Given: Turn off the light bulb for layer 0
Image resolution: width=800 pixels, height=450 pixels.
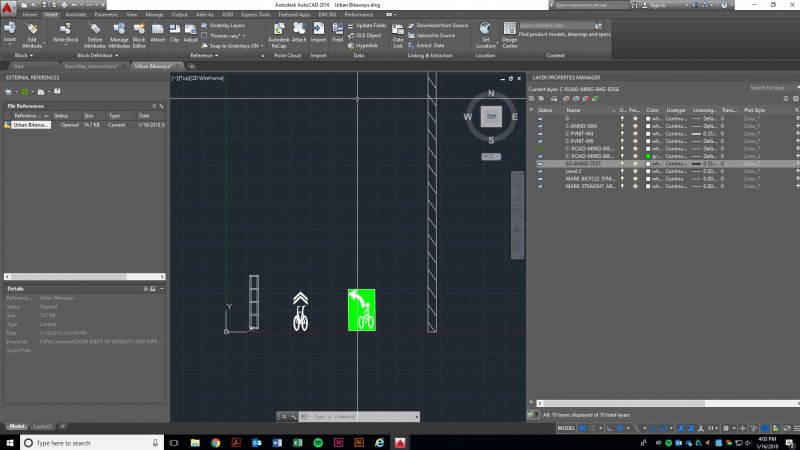Looking at the screenshot, I should 622,118.
